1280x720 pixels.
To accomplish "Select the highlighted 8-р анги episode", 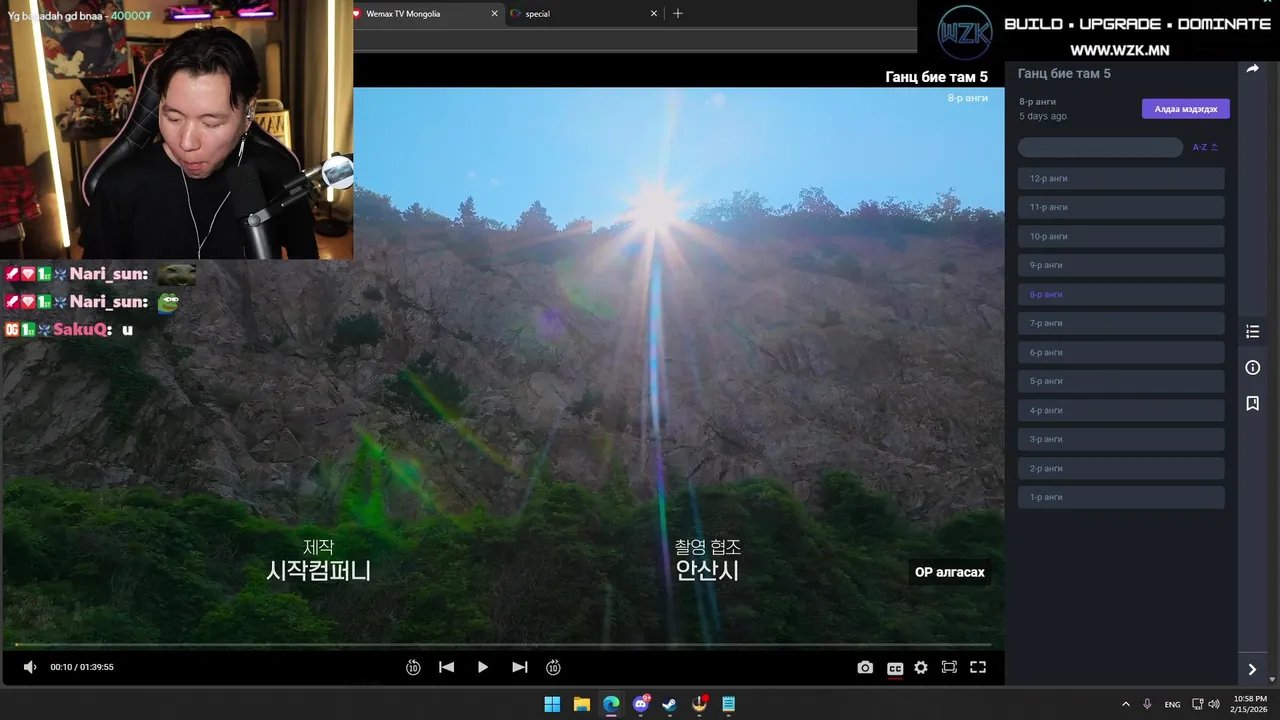I will point(1121,294).
